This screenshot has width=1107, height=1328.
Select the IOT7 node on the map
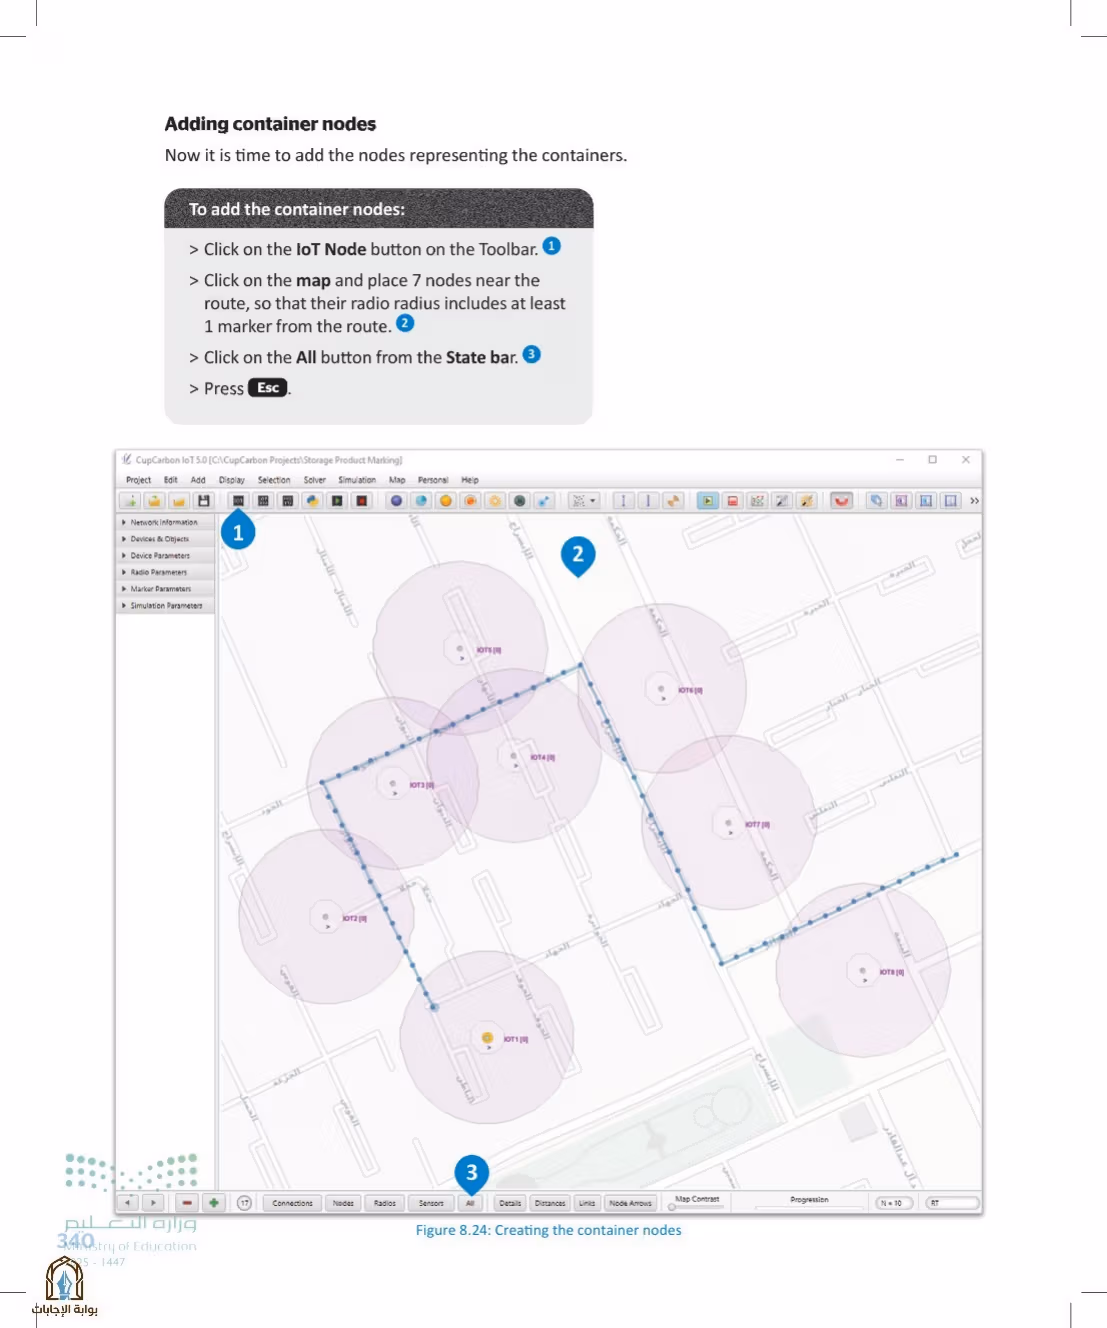(x=728, y=824)
